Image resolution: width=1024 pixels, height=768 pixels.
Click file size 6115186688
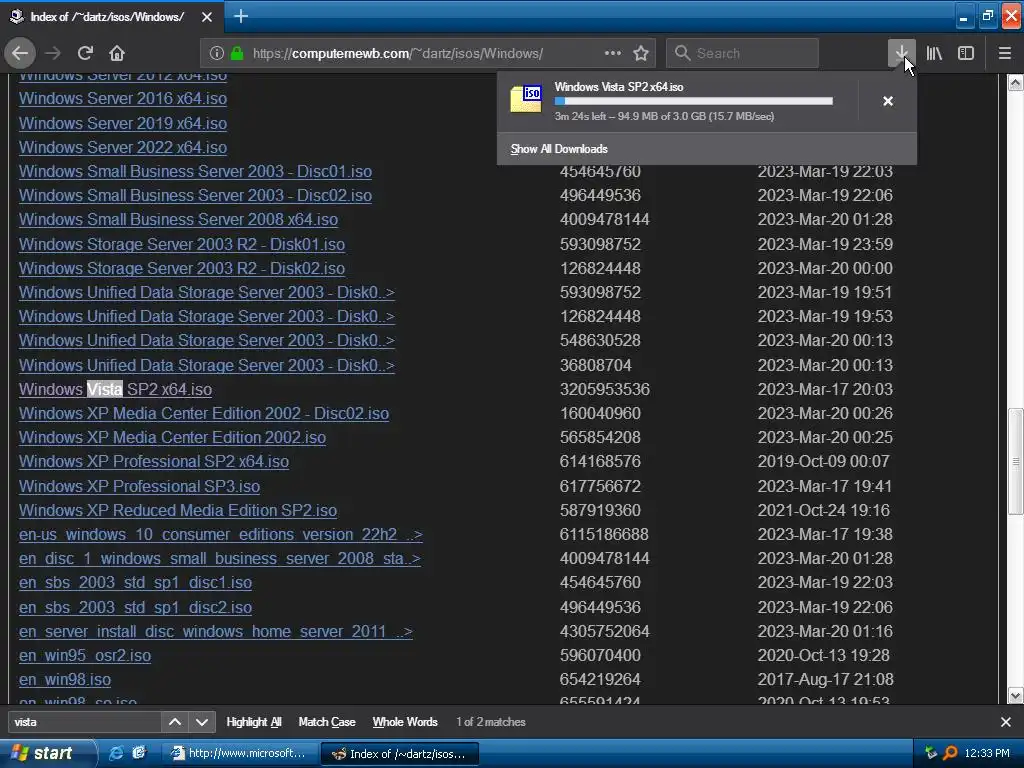[x=604, y=534]
